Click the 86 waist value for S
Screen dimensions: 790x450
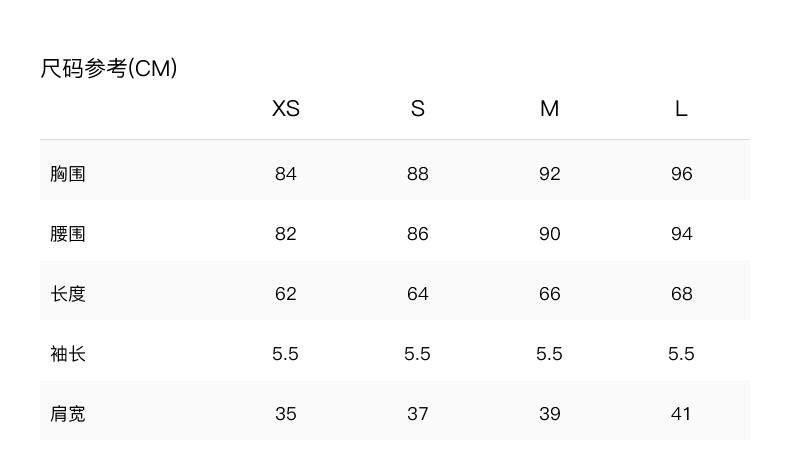pyautogui.click(x=418, y=234)
